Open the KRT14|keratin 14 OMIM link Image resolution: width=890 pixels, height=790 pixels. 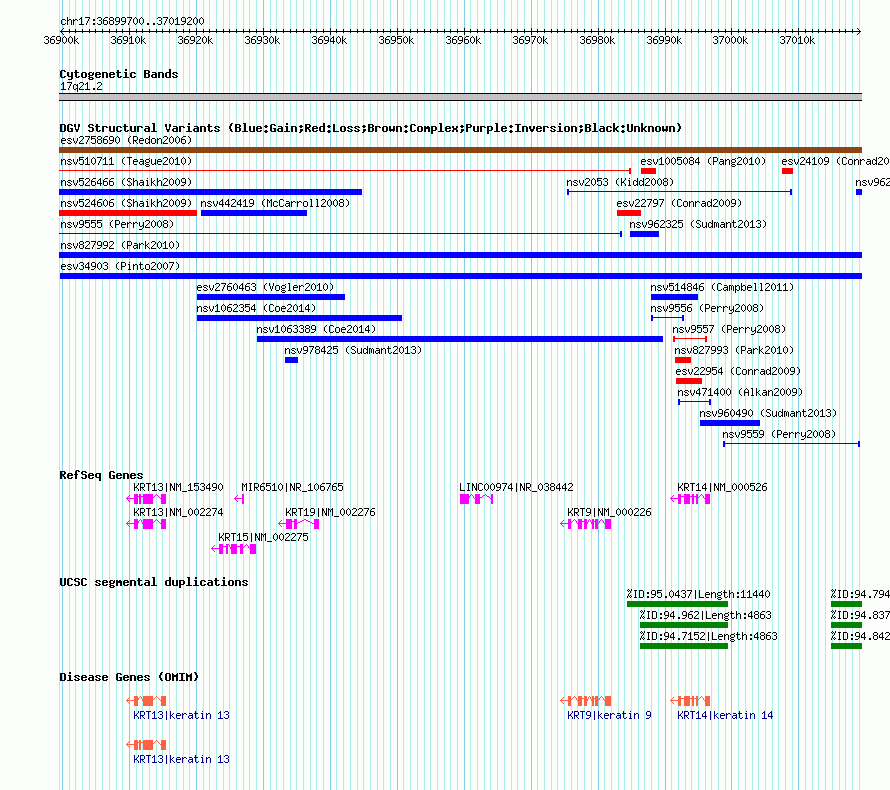pyautogui.click(x=725, y=715)
